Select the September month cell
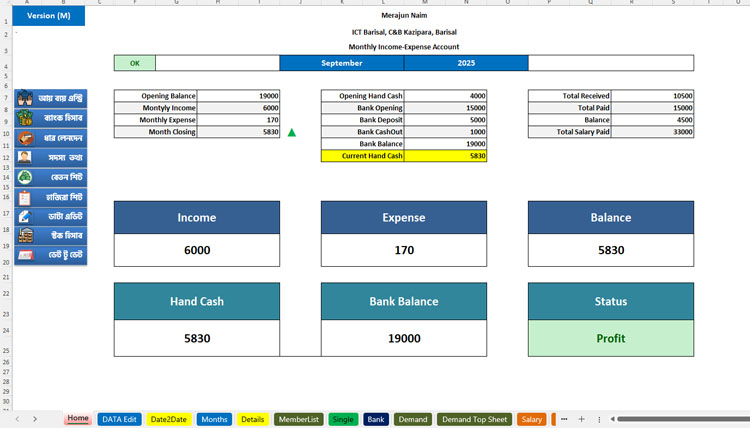Viewport: 750px width, 428px height. pyautogui.click(x=342, y=63)
